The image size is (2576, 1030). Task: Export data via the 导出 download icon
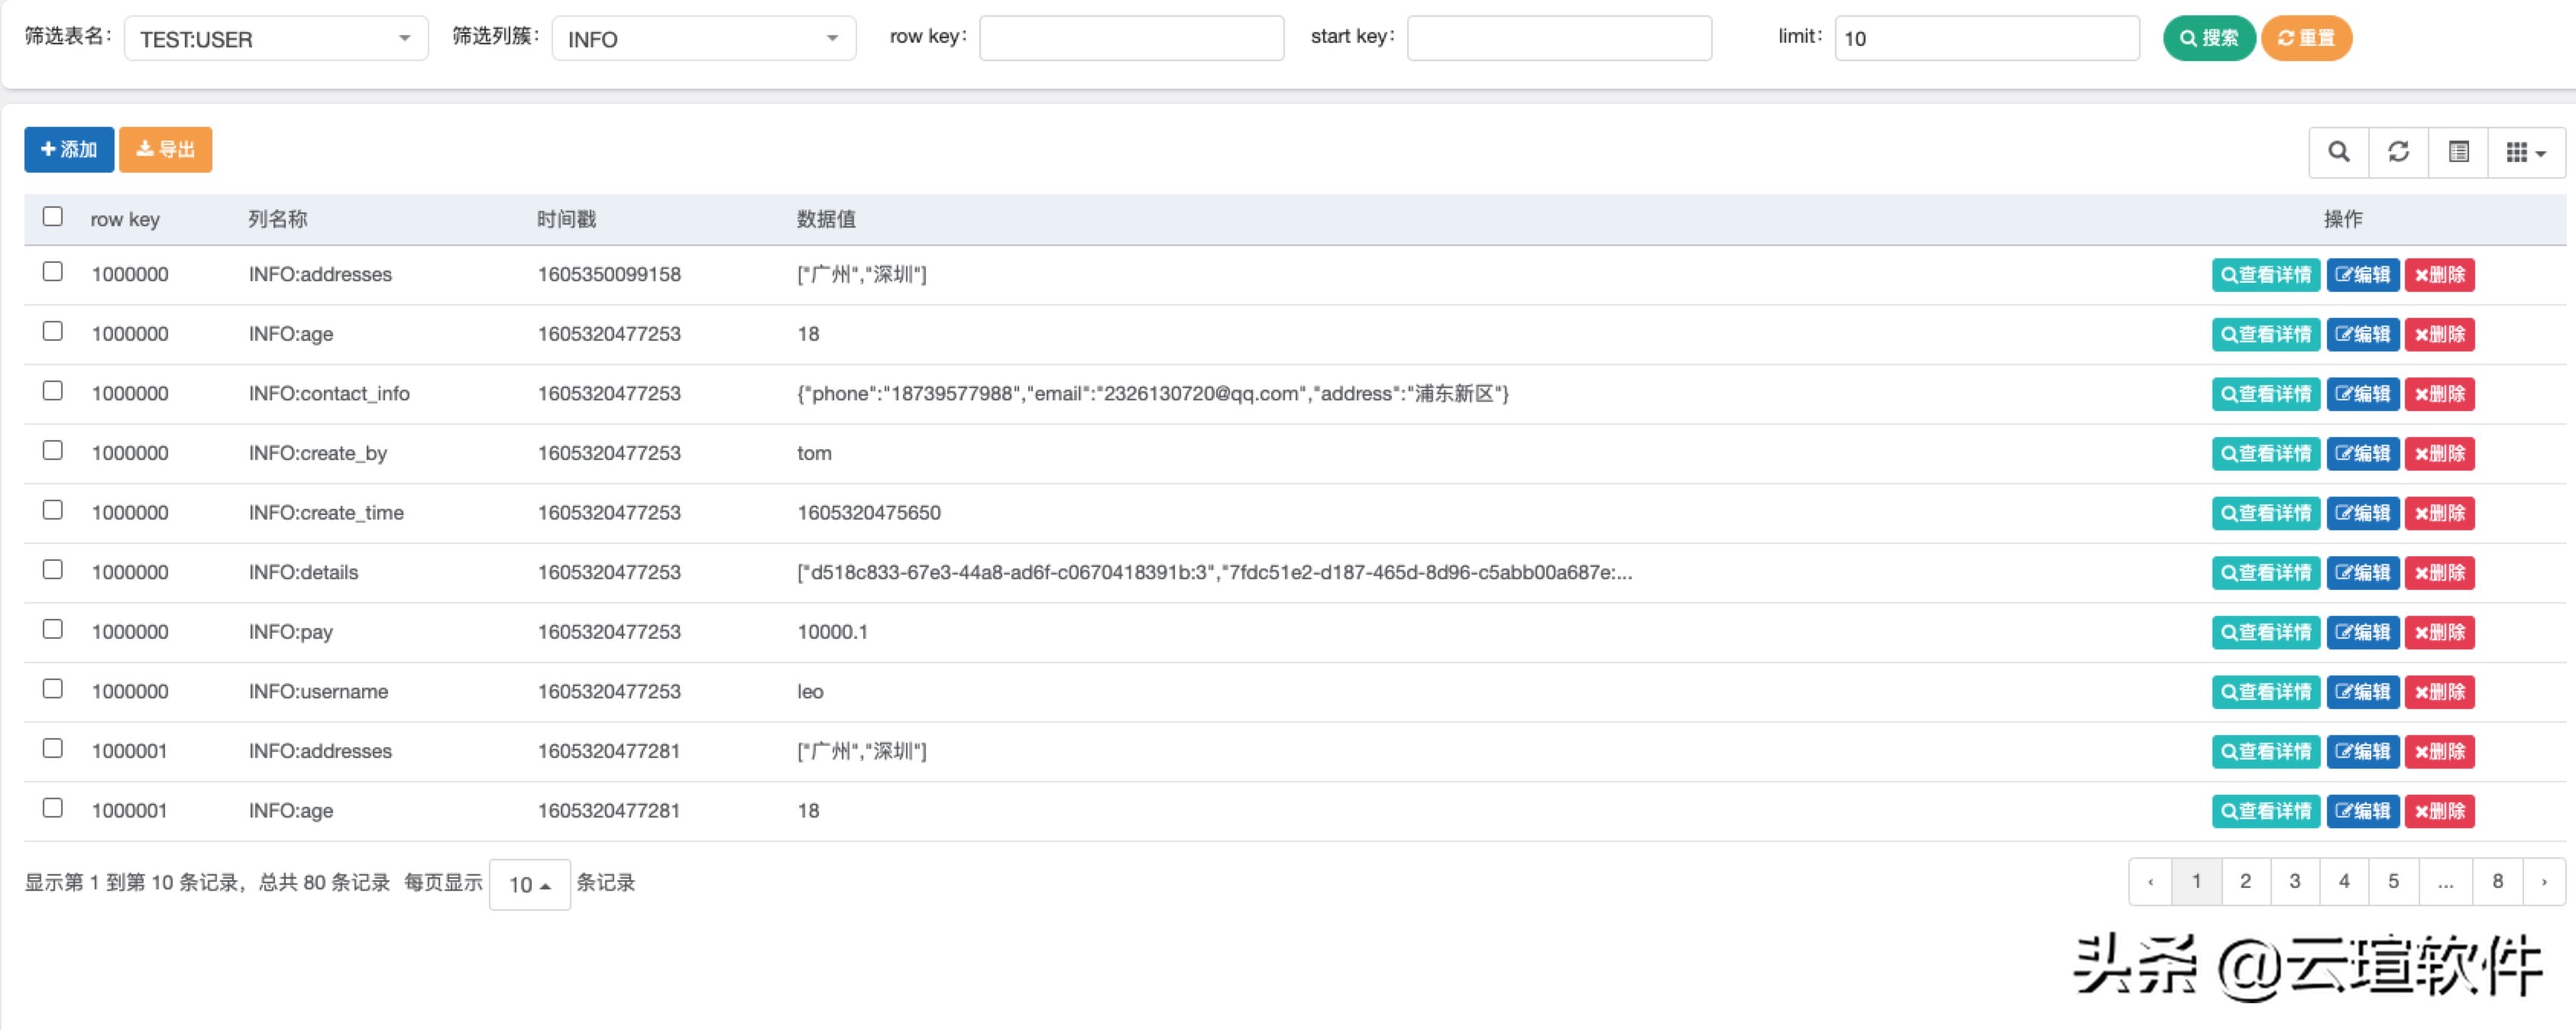coord(165,149)
